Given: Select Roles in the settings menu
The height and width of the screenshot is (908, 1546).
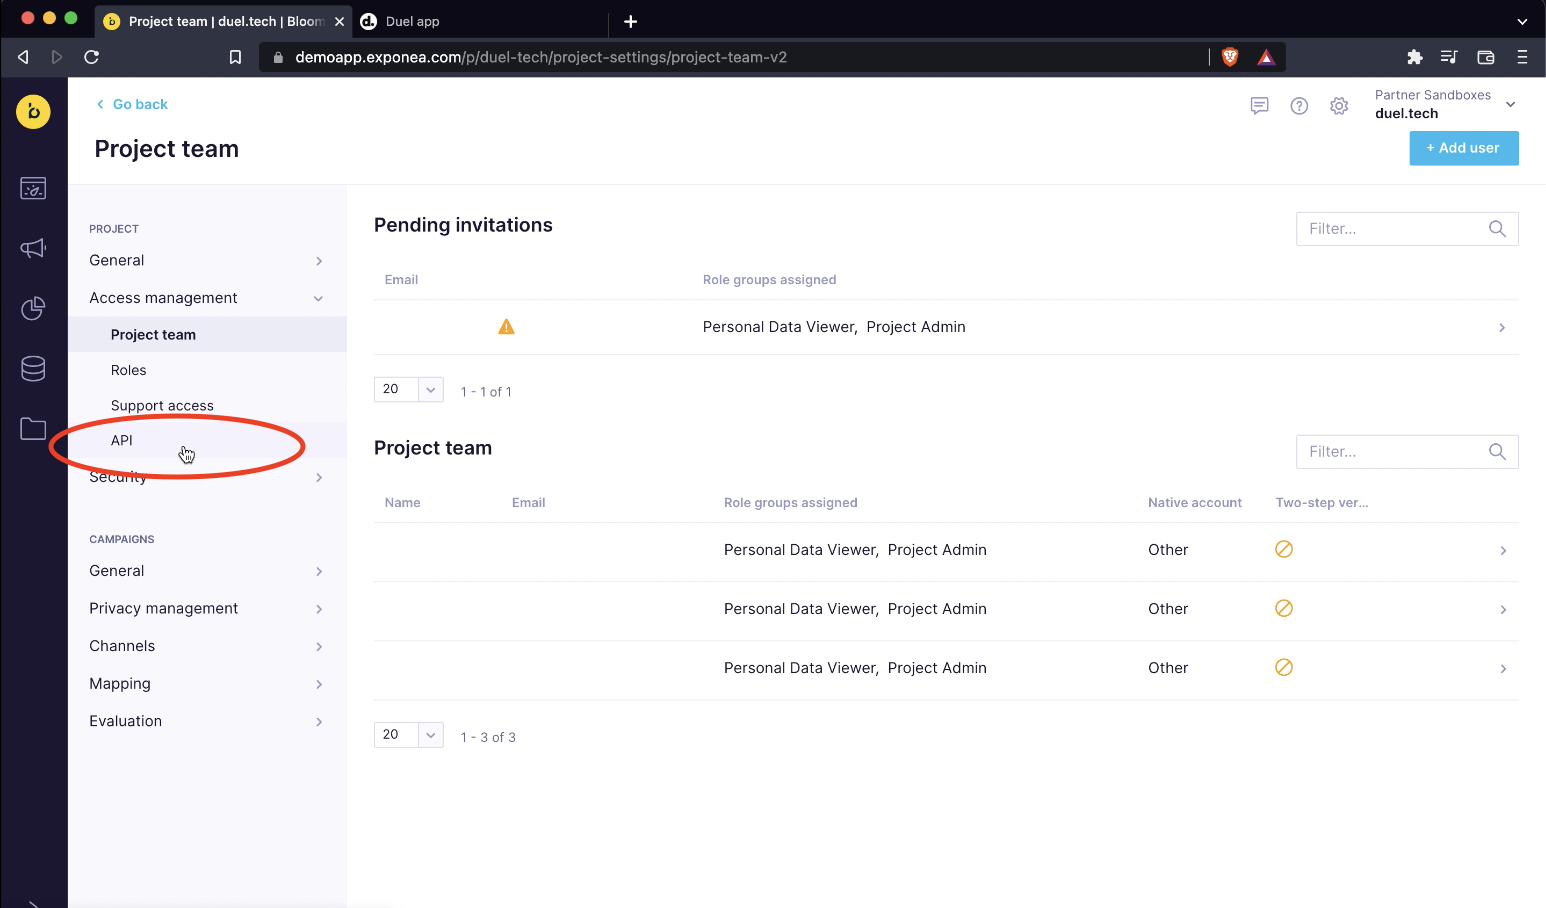Looking at the screenshot, I should [129, 370].
